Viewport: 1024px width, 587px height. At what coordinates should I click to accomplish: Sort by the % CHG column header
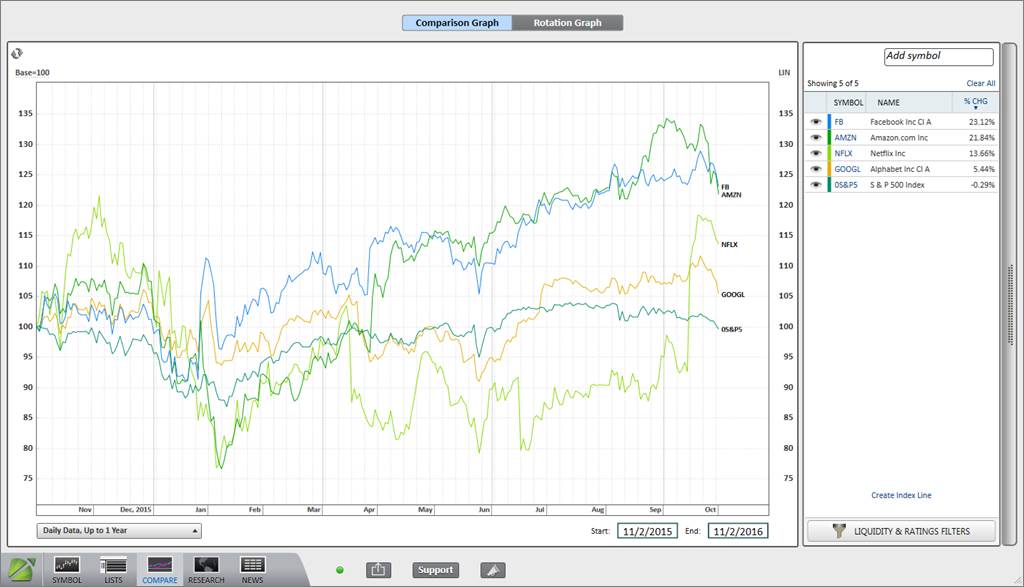point(975,103)
